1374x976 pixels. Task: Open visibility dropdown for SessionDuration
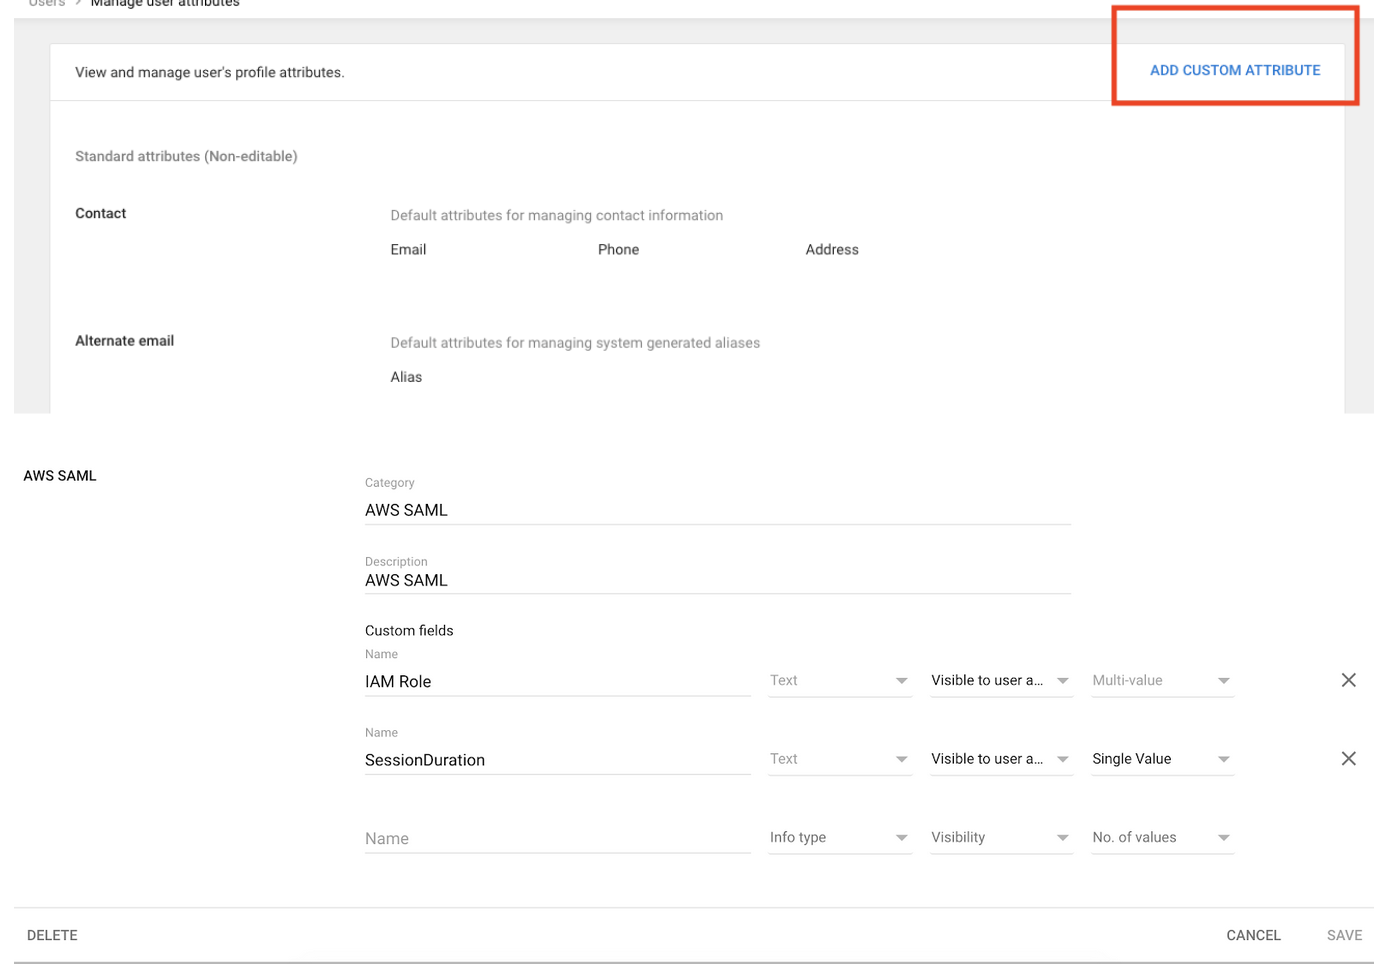tap(1001, 759)
